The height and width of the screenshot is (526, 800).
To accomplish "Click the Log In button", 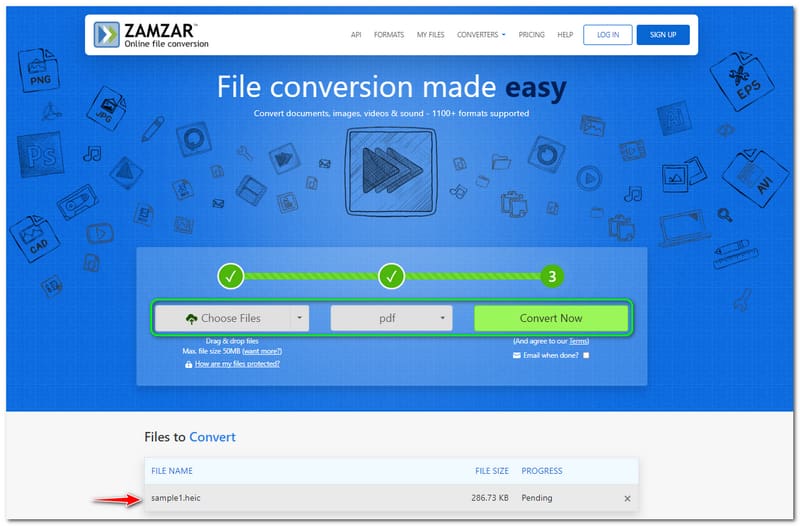I will (608, 35).
